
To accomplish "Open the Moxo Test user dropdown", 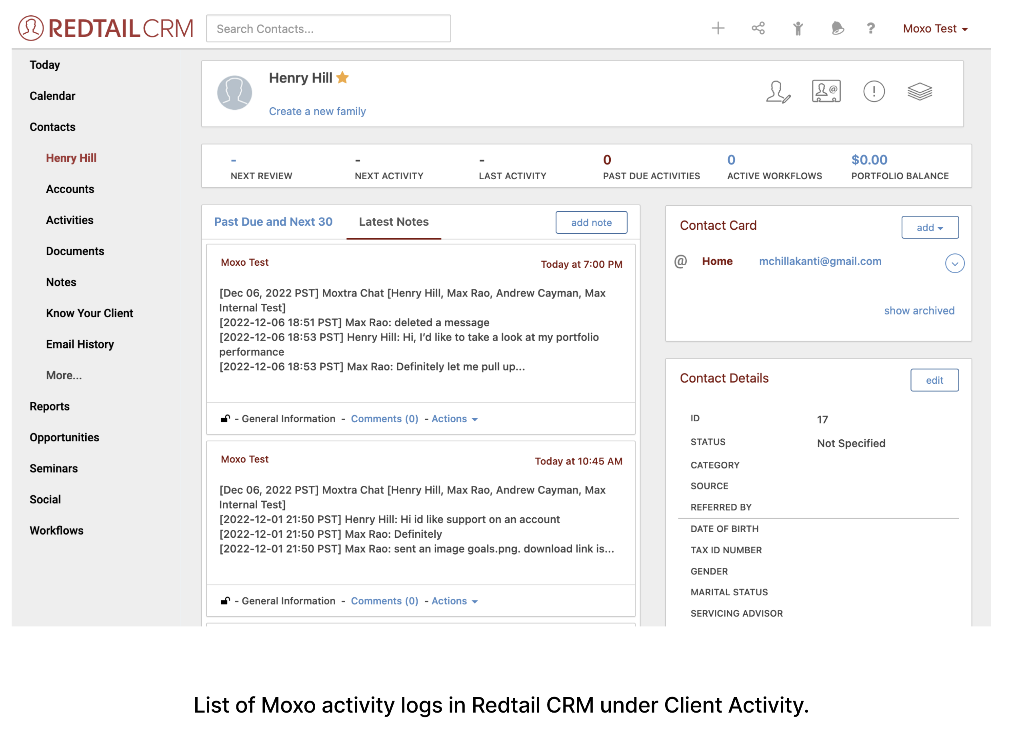I will pyautogui.click(x=935, y=29).
